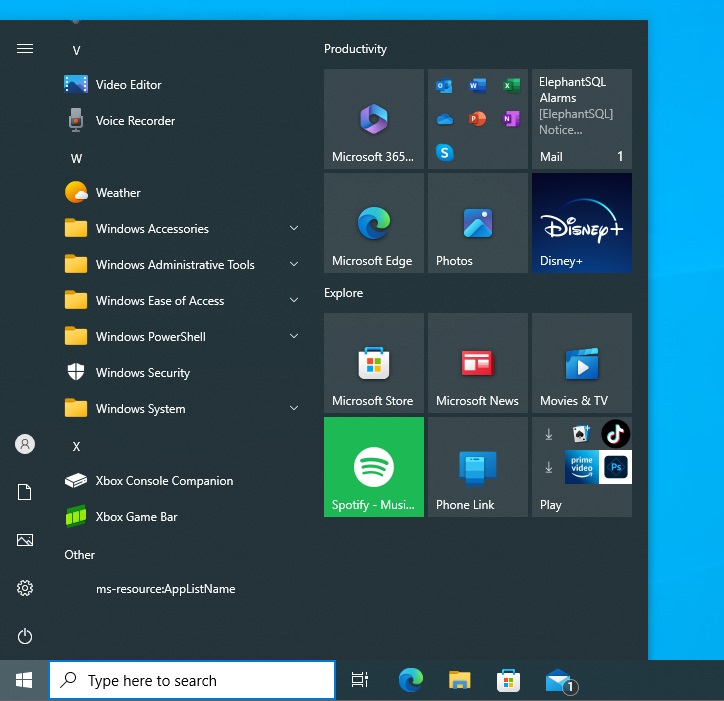Image resolution: width=724 pixels, height=701 pixels.
Task: Click the PowerPoint icon in Office tile group
Action: click(x=477, y=120)
